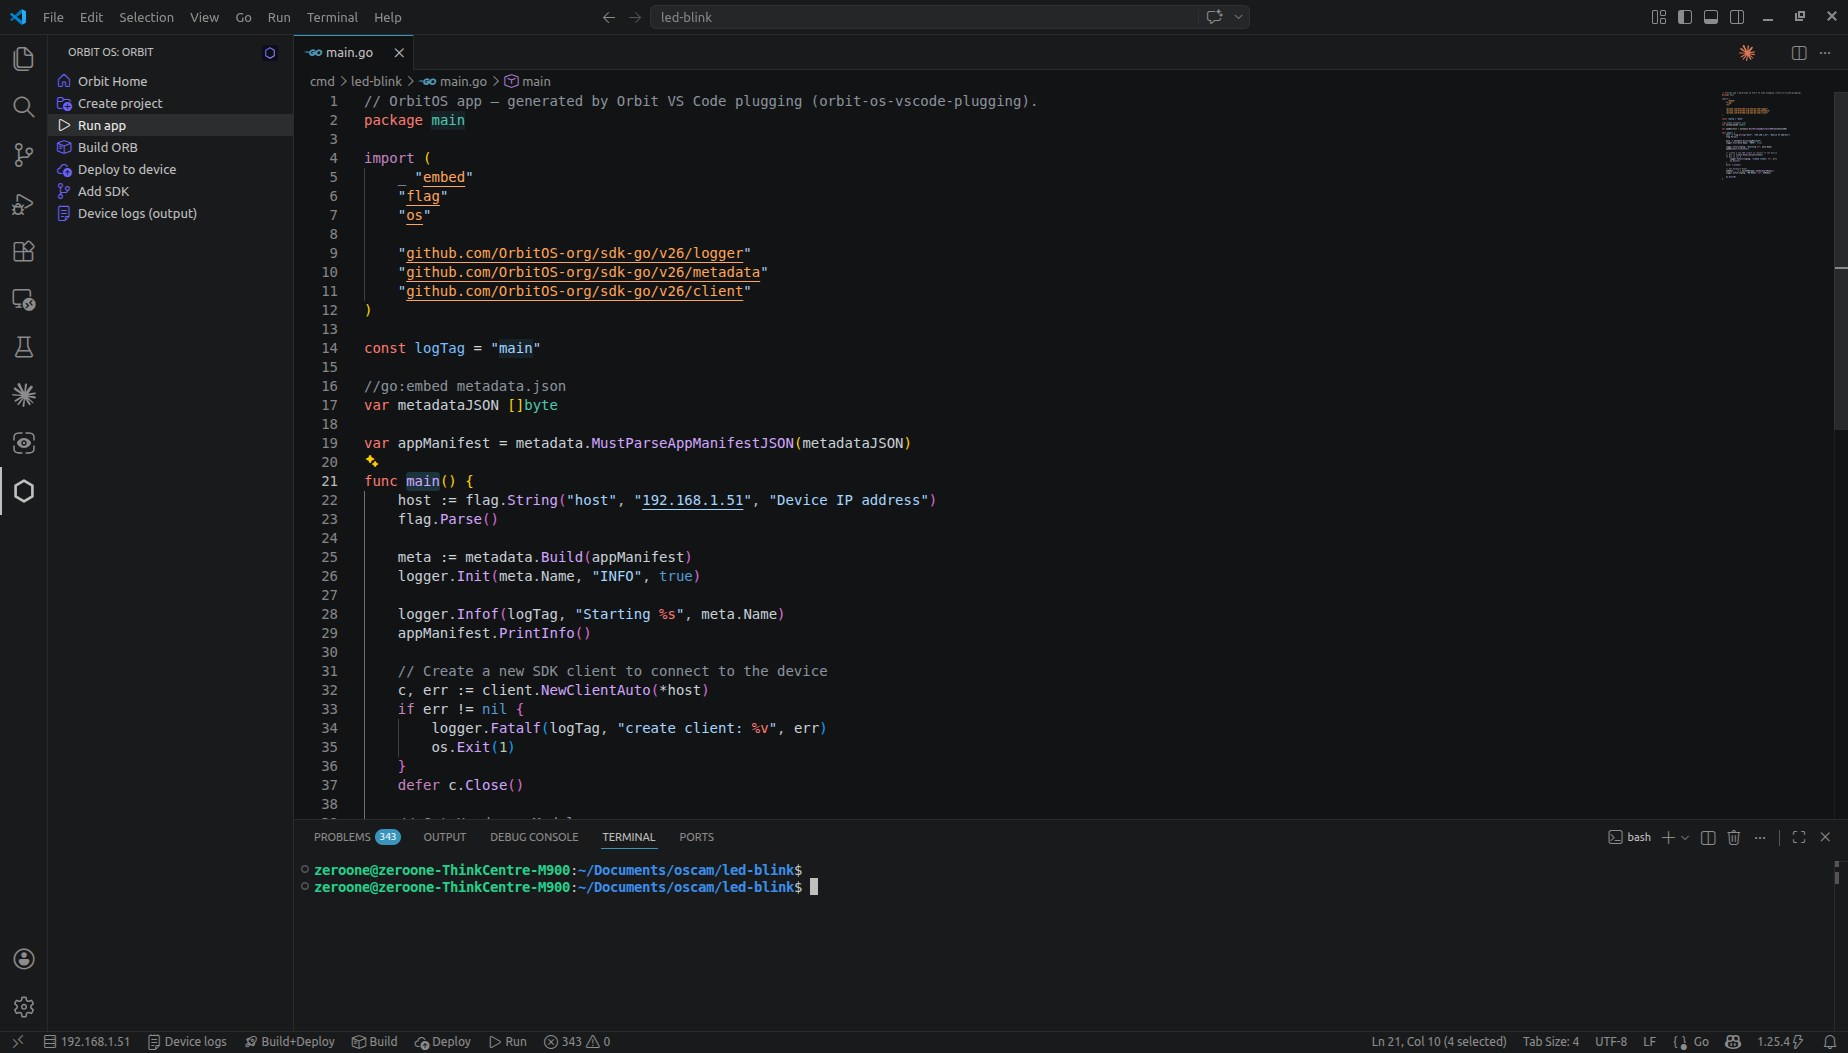Open the led-blink breadcrumb folder
1848x1053 pixels.
coord(376,81)
